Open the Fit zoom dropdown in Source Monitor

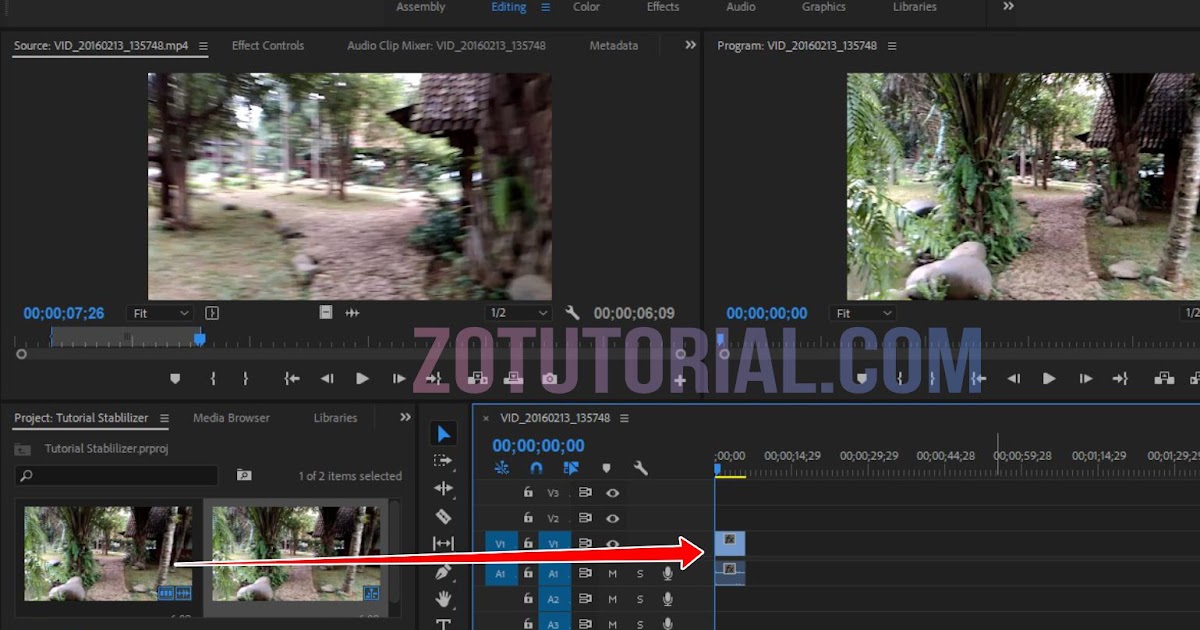158,313
